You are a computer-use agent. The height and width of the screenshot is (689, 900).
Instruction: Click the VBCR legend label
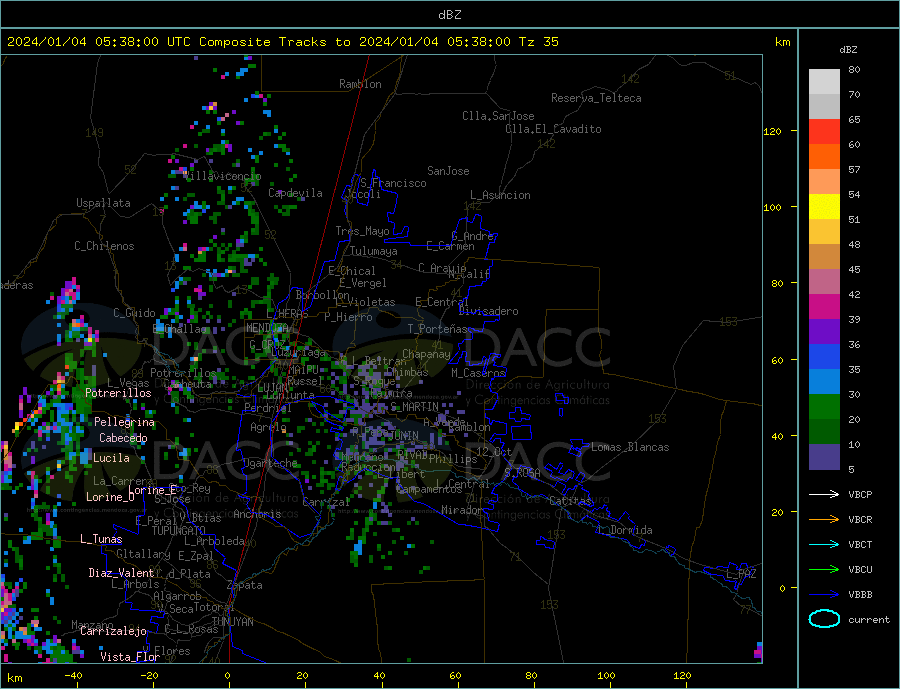(x=860, y=520)
